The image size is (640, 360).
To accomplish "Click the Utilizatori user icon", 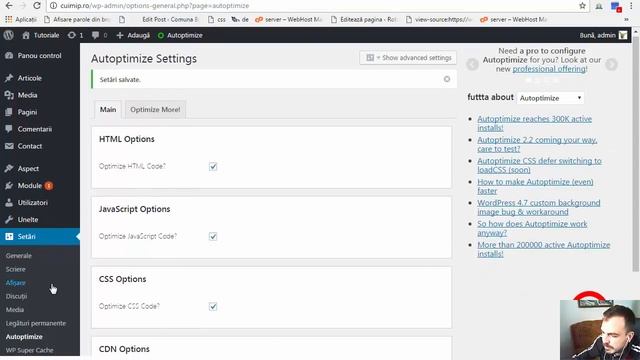I will pyautogui.click(x=9, y=202).
